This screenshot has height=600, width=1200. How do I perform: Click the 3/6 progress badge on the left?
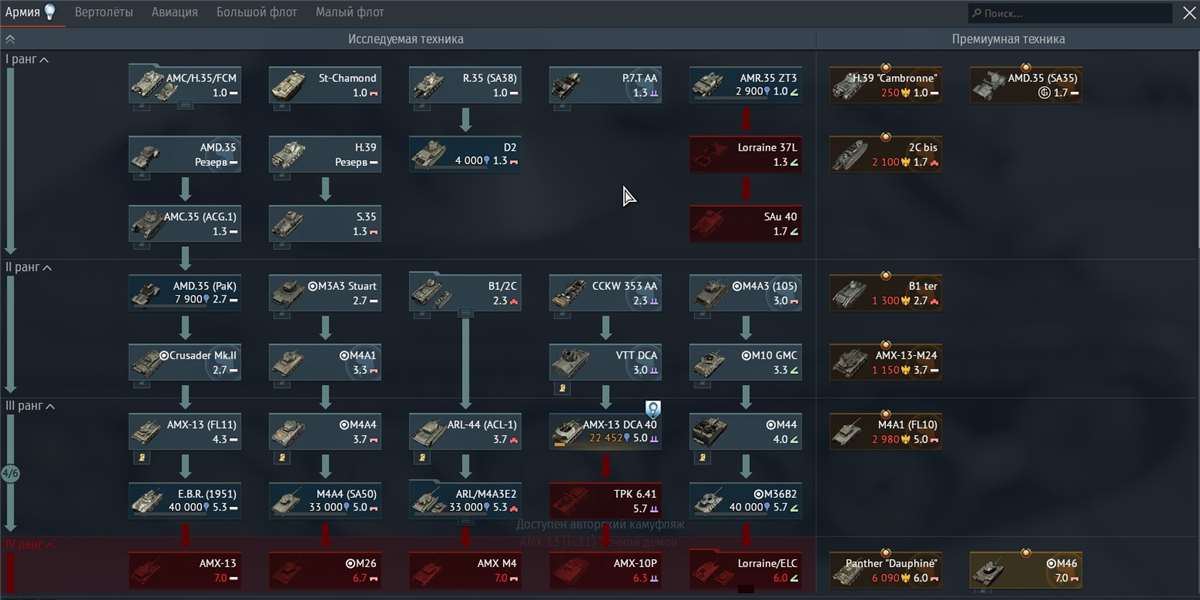pos(10,472)
